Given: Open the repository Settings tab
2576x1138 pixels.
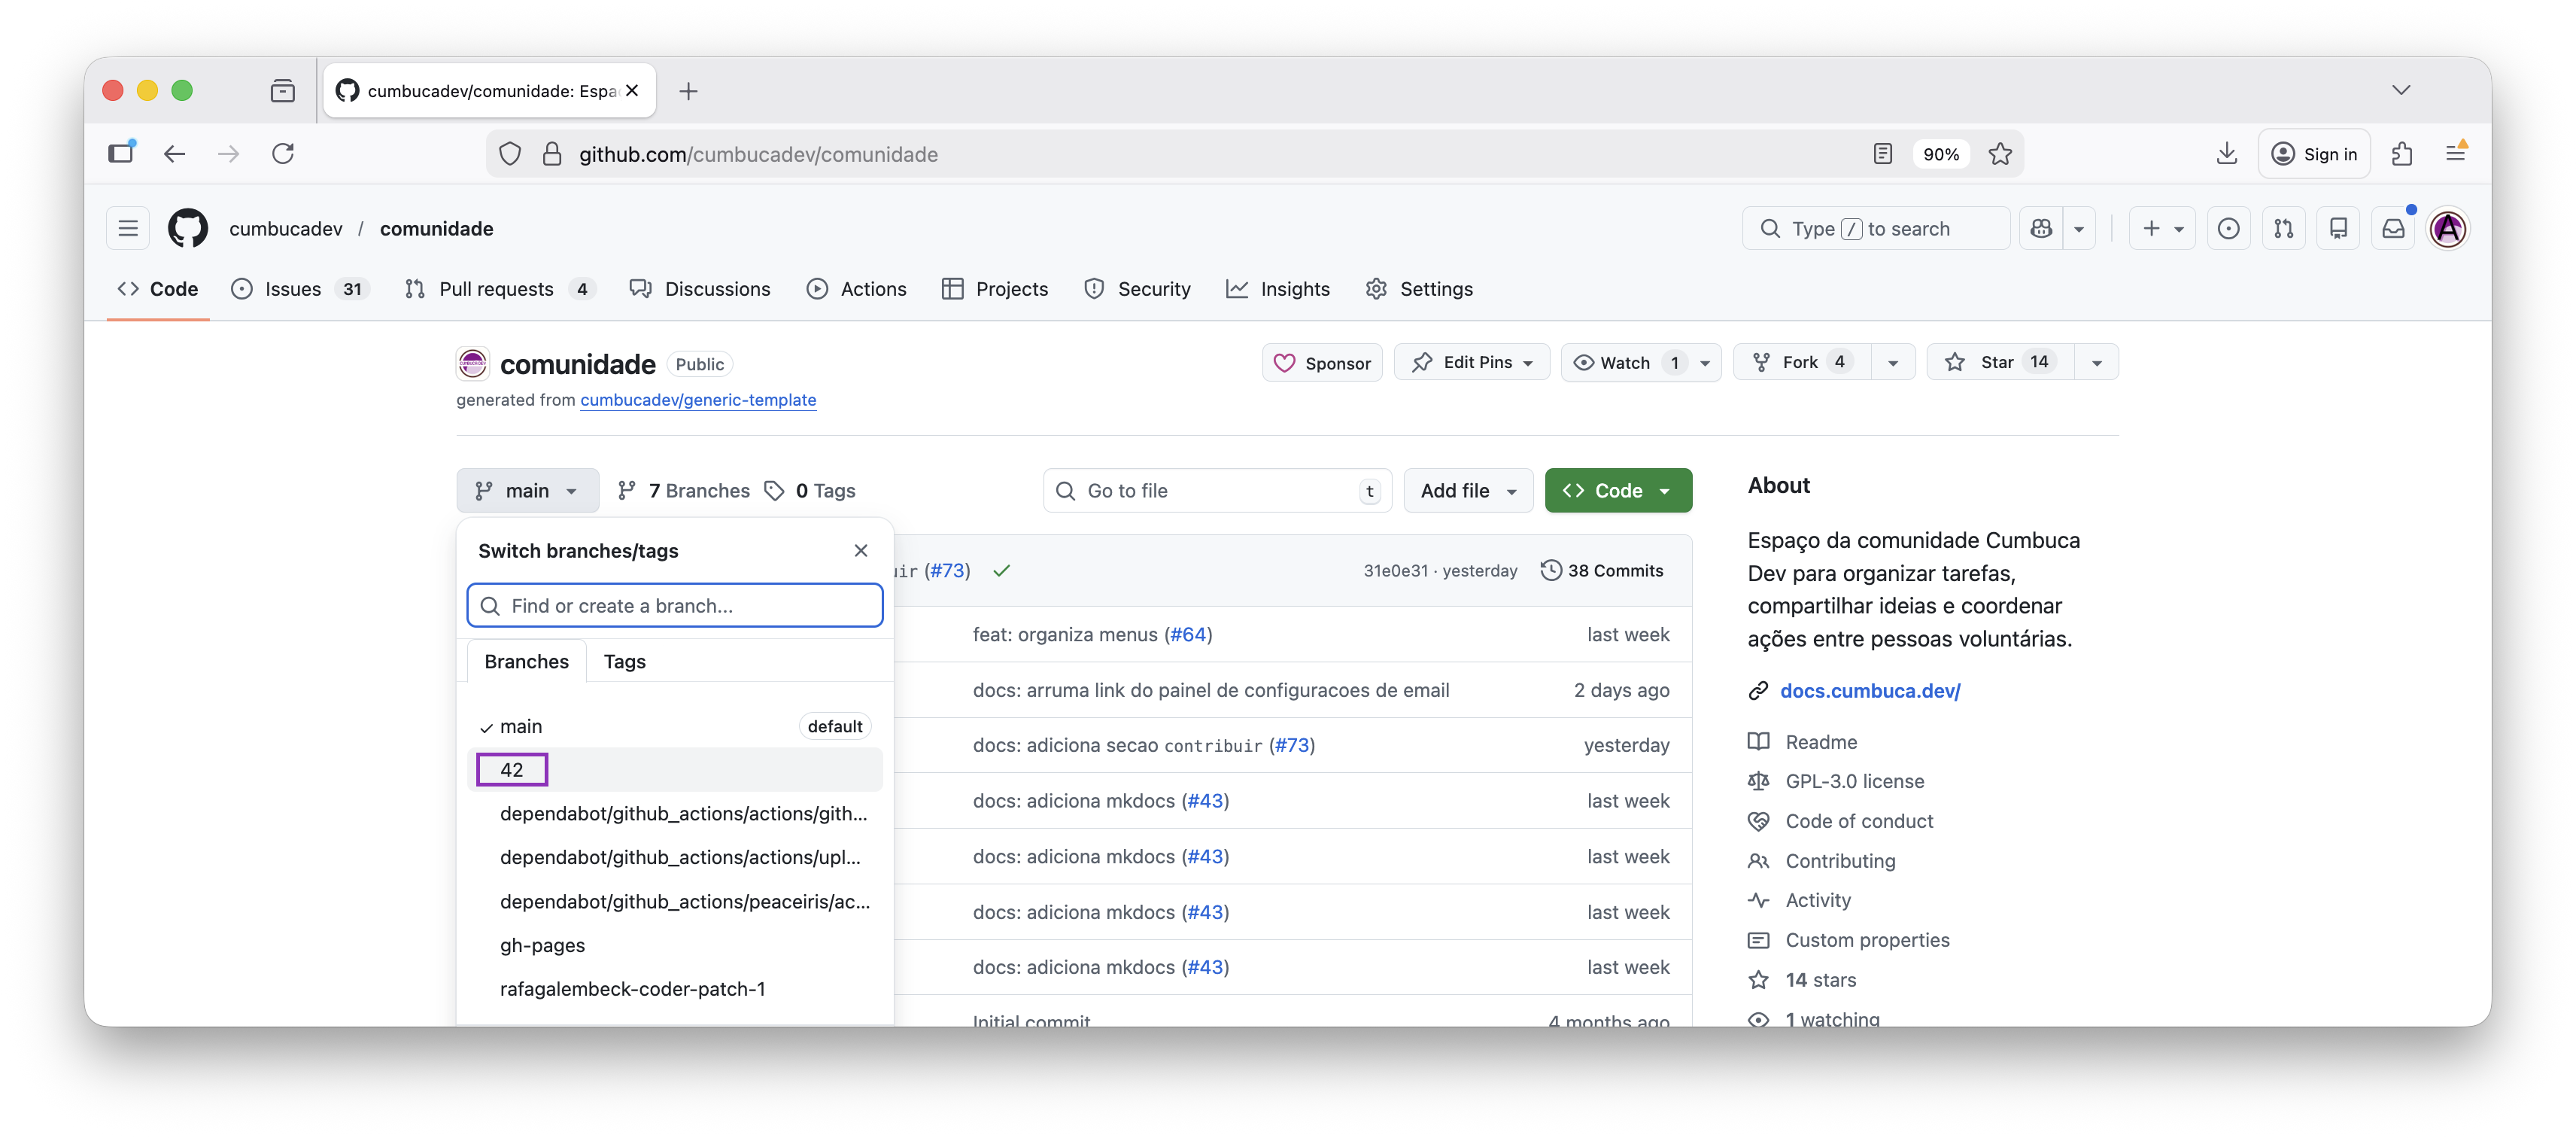Looking at the screenshot, I should tap(1419, 289).
